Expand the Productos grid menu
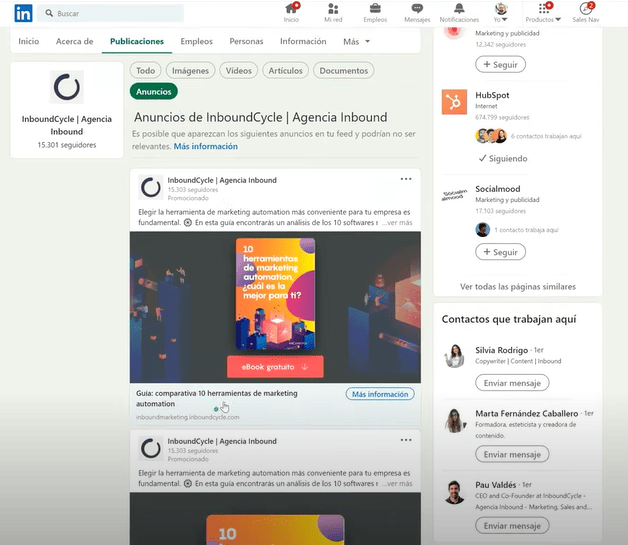Image resolution: width=628 pixels, height=545 pixels. point(543,13)
